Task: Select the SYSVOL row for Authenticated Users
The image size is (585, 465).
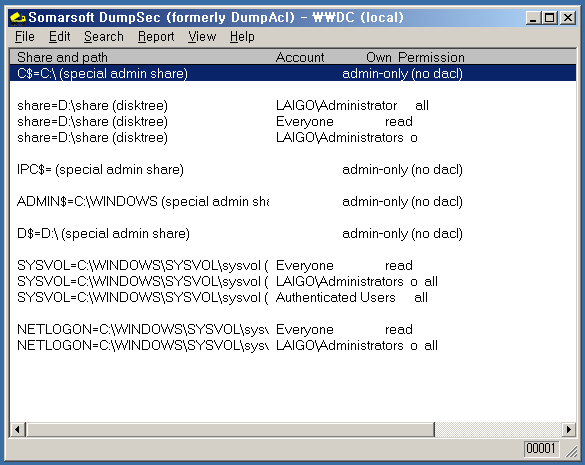Action: point(293,298)
